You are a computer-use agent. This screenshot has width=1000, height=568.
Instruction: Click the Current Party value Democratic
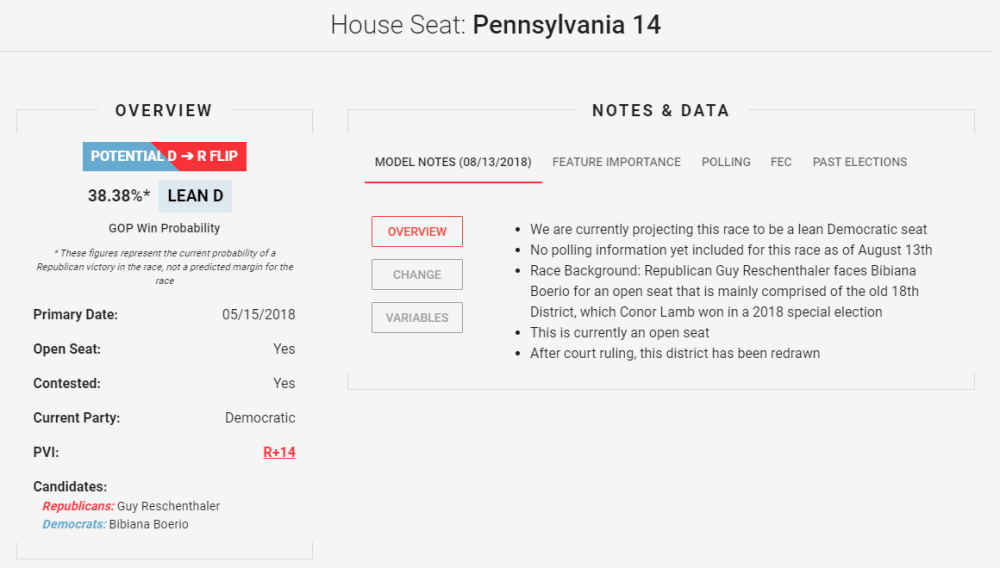click(260, 418)
